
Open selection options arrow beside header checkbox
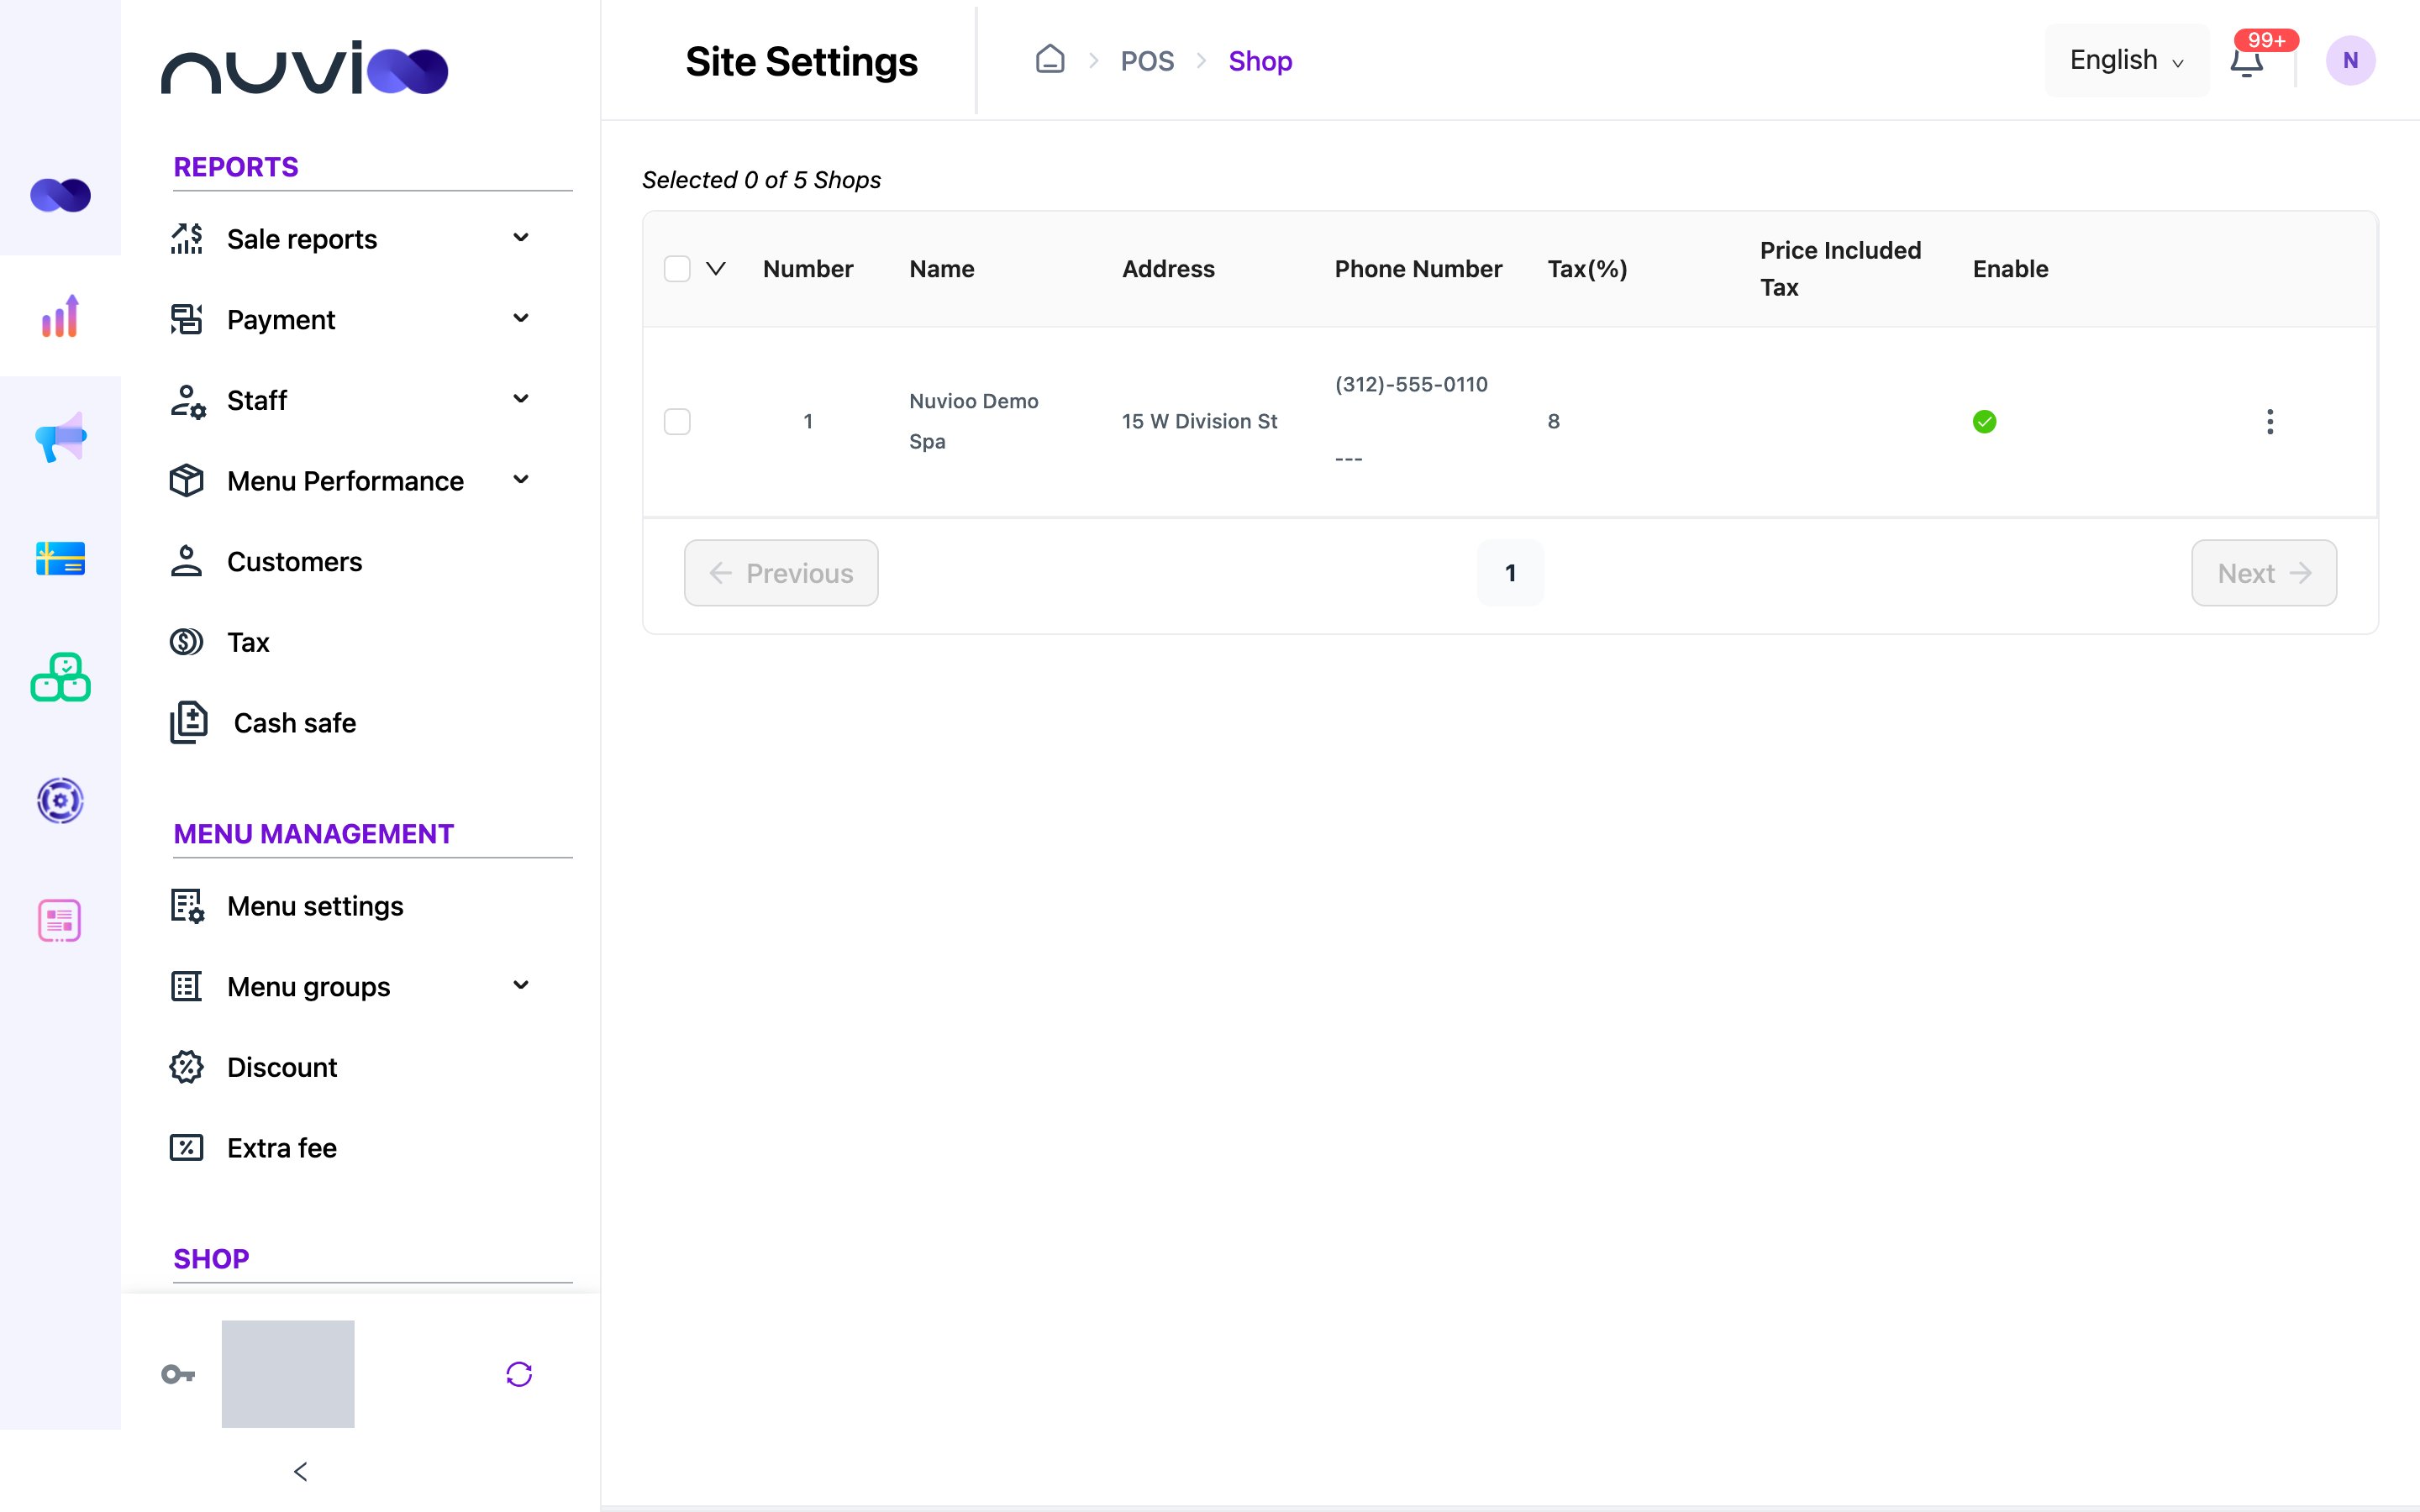[x=716, y=269]
